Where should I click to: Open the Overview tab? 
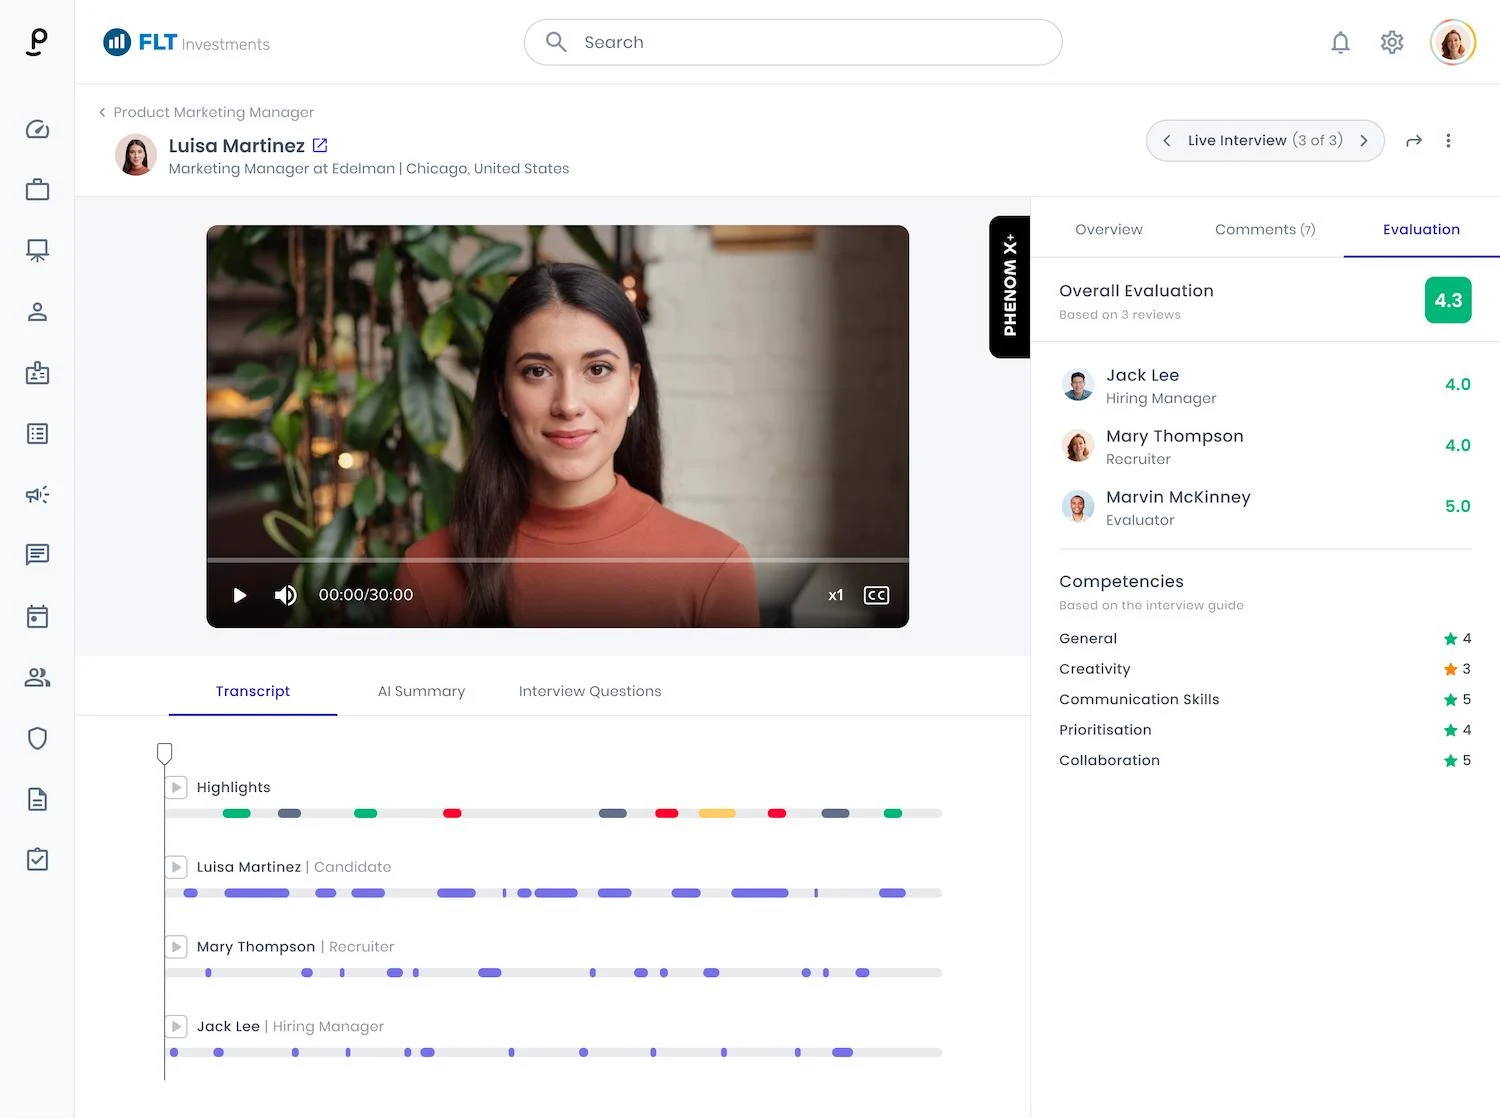1109,229
